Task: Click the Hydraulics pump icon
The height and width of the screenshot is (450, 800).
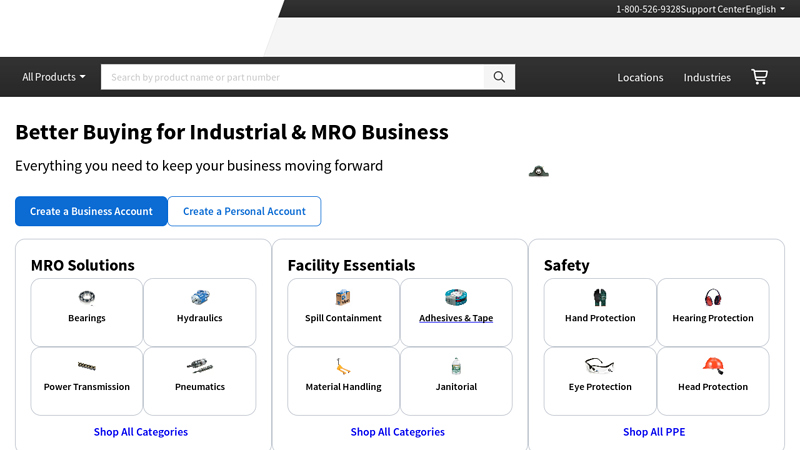Action: (x=199, y=297)
